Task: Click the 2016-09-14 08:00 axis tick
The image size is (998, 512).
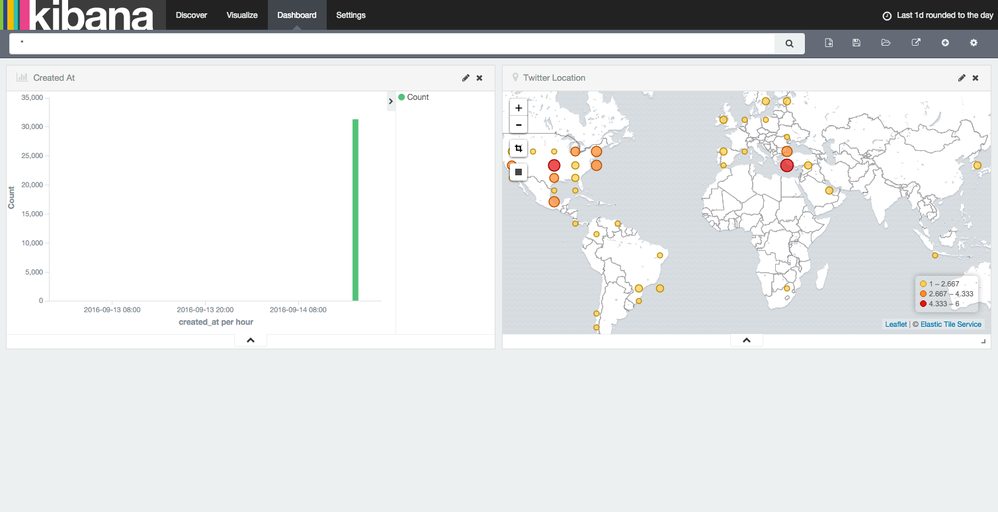Action: click(x=298, y=310)
